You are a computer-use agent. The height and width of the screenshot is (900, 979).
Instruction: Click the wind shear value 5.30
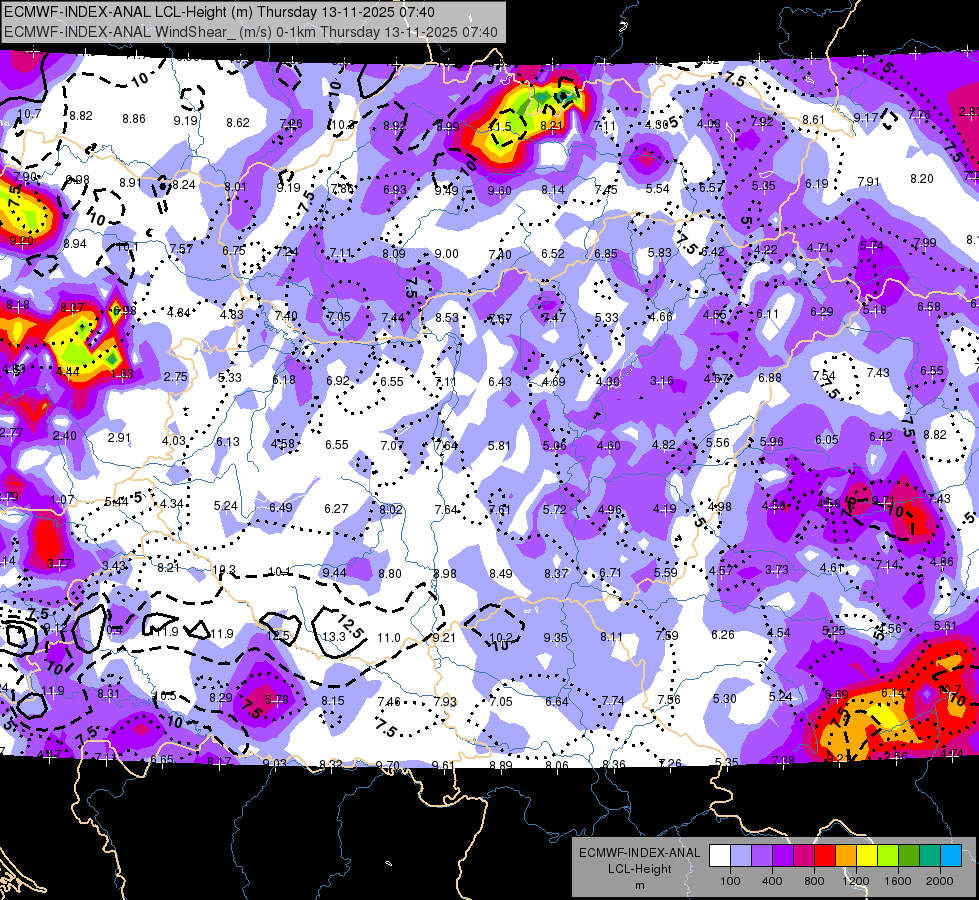[x=724, y=698]
